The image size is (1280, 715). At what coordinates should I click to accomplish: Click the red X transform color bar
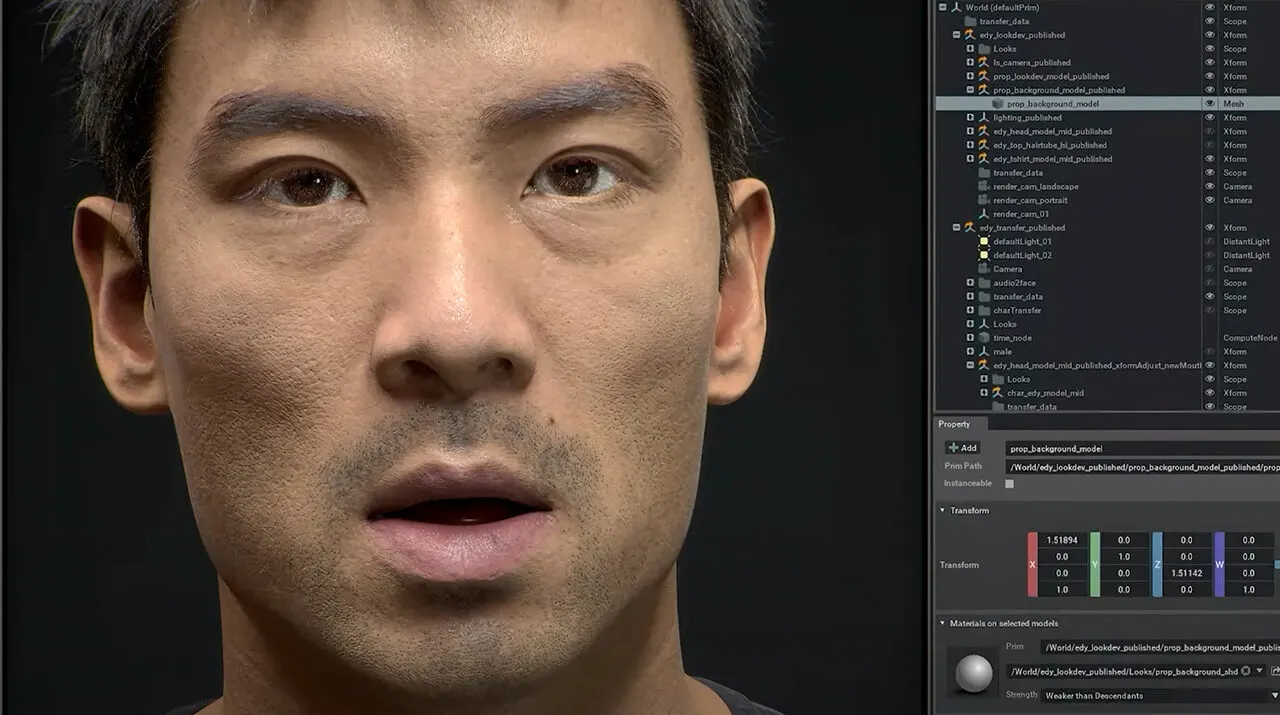pyautogui.click(x=1032, y=564)
